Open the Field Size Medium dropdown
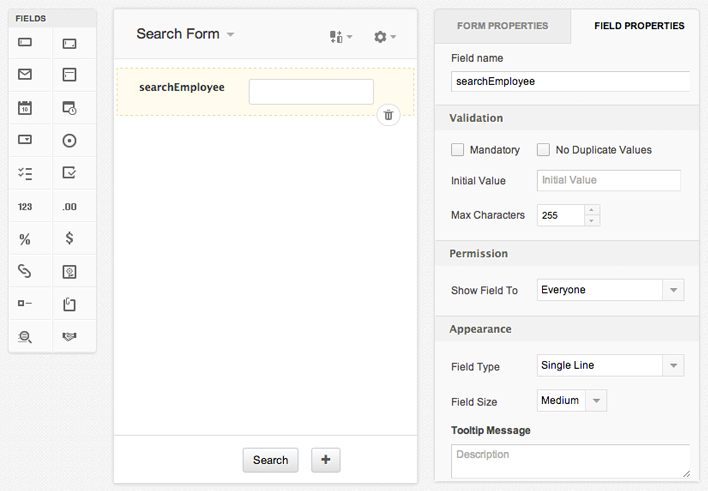708x491 pixels. [572, 401]
